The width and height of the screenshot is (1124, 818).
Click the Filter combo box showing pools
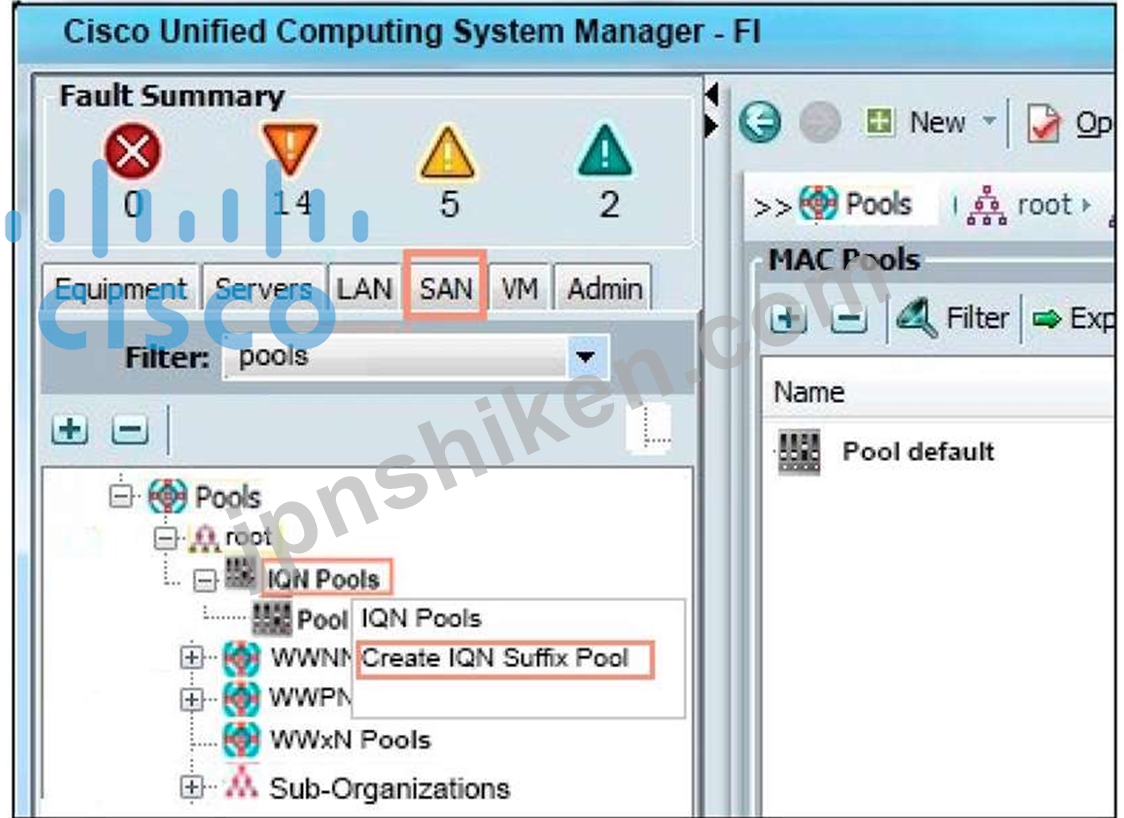click(x=416, y=356)
